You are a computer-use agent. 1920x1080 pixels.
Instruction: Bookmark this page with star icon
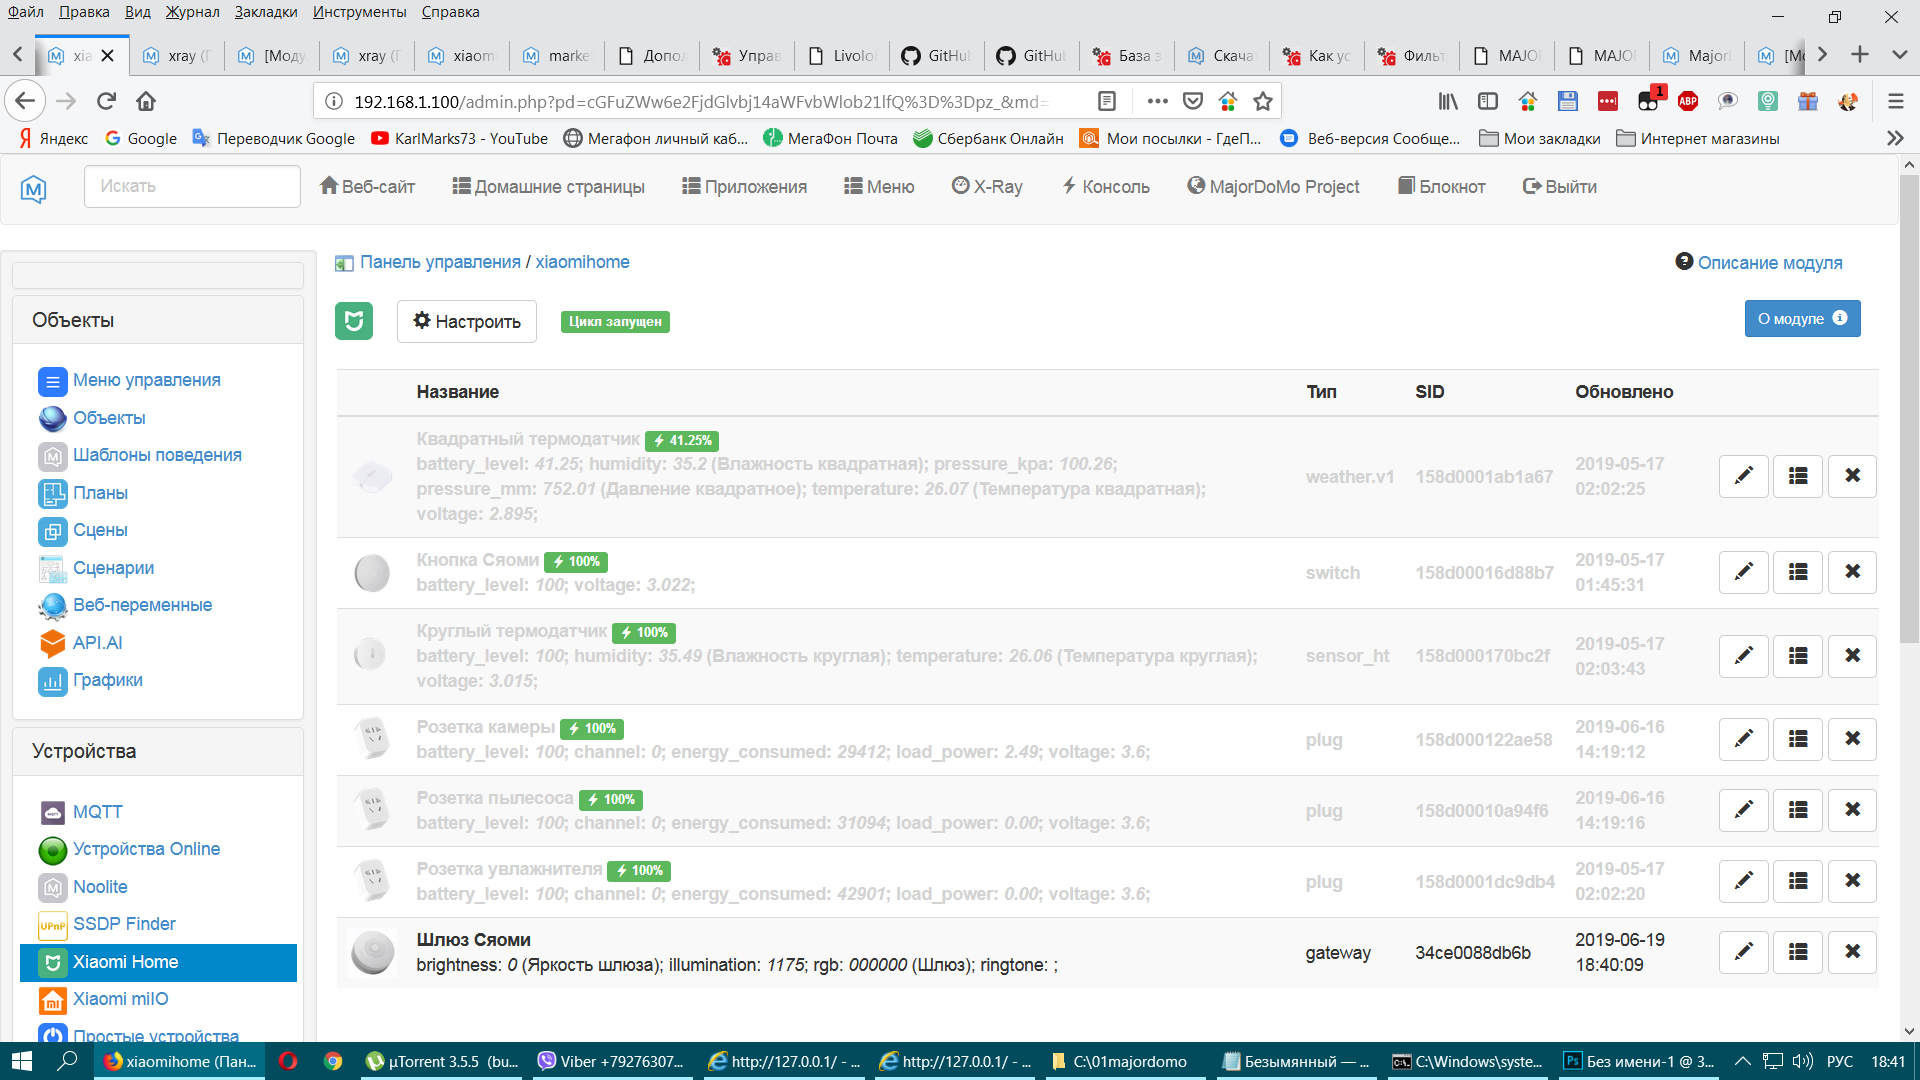(1263, 101)
